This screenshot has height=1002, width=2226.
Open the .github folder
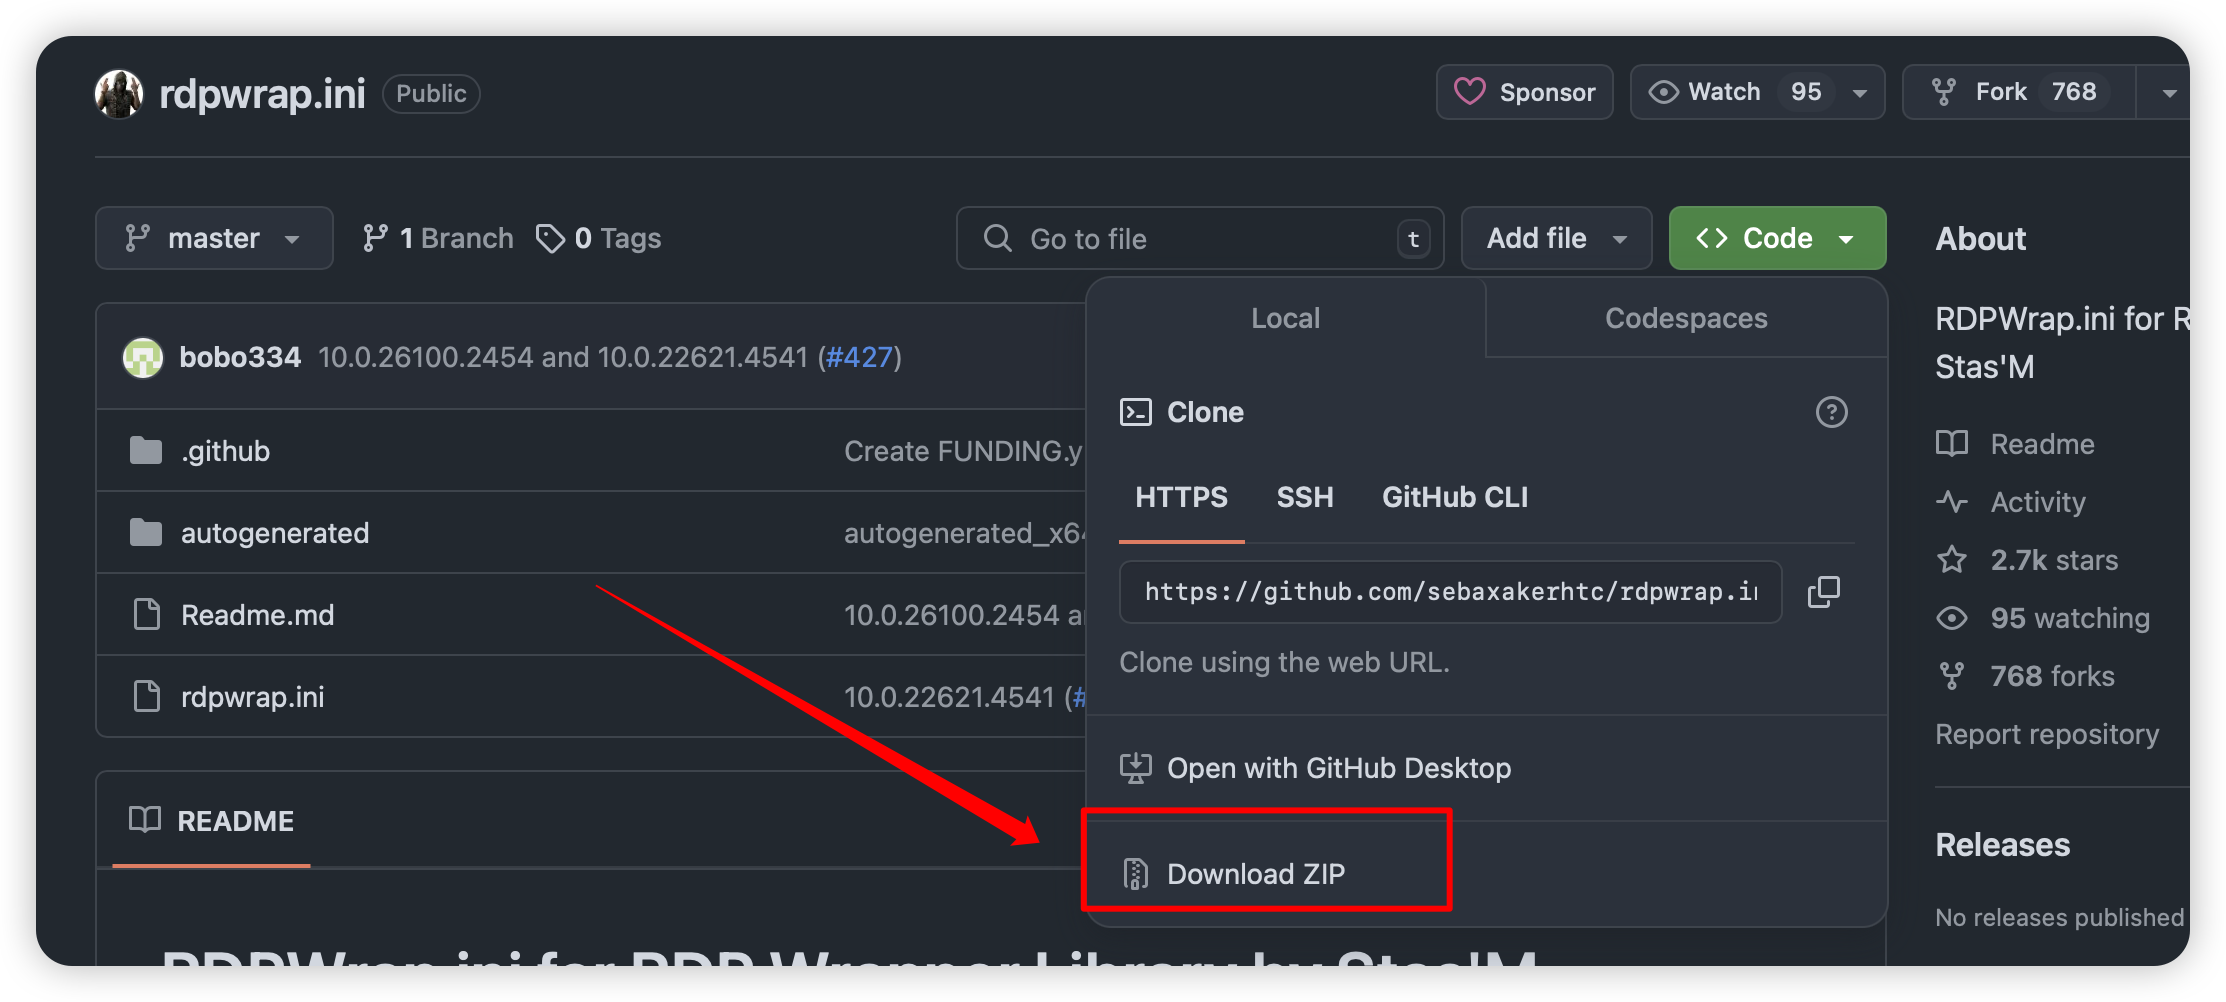(x=225, y=451)
